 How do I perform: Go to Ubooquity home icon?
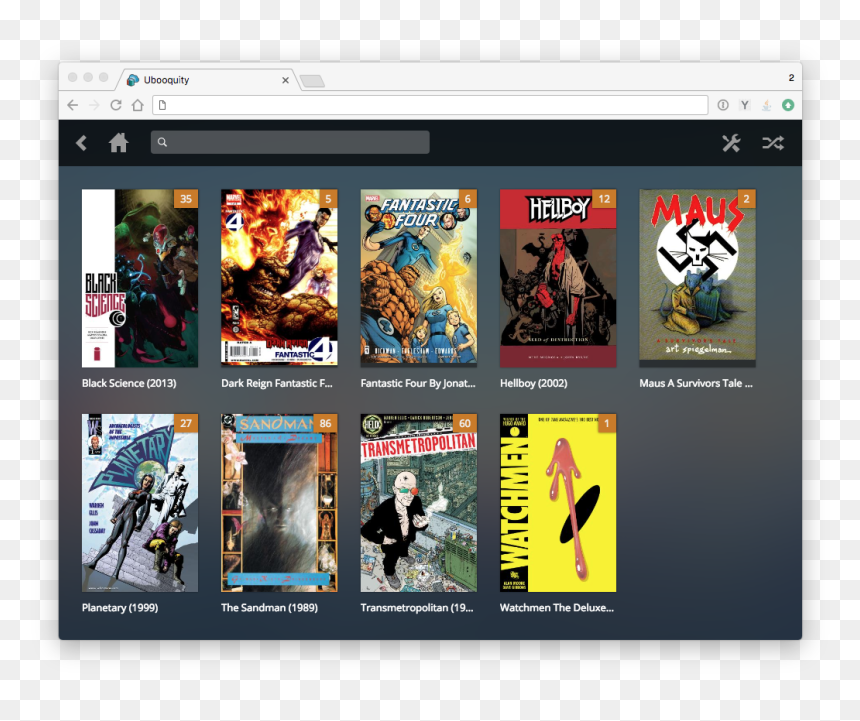(x=118, y=143)
